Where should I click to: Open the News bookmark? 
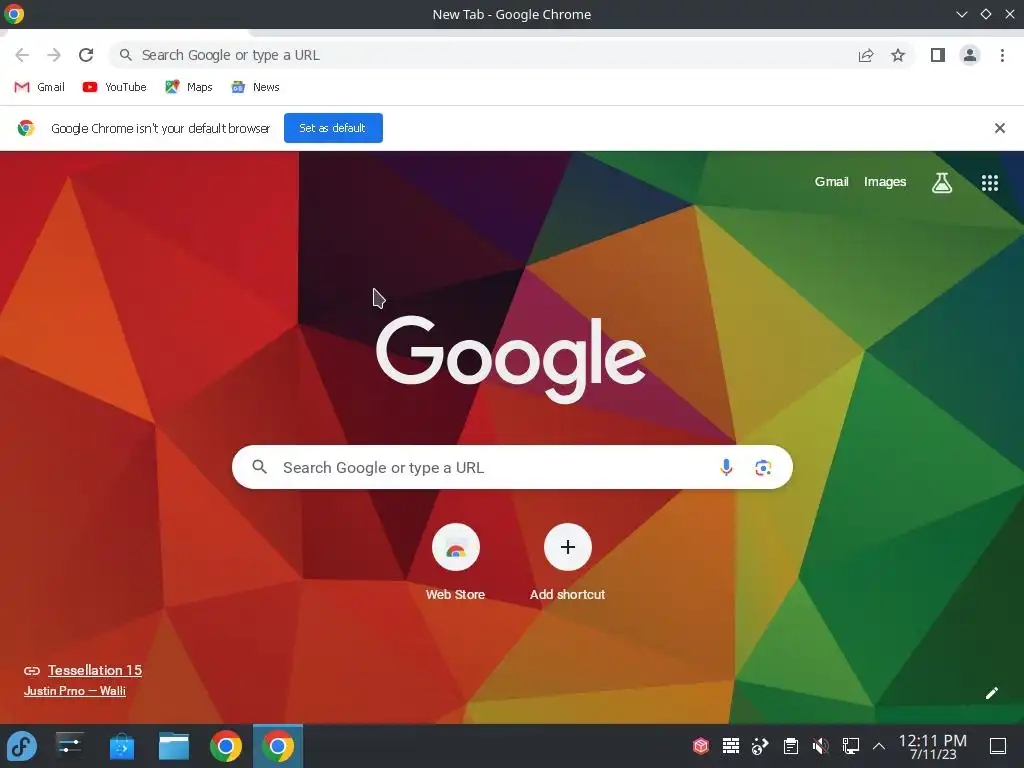[x=255, y=87]
